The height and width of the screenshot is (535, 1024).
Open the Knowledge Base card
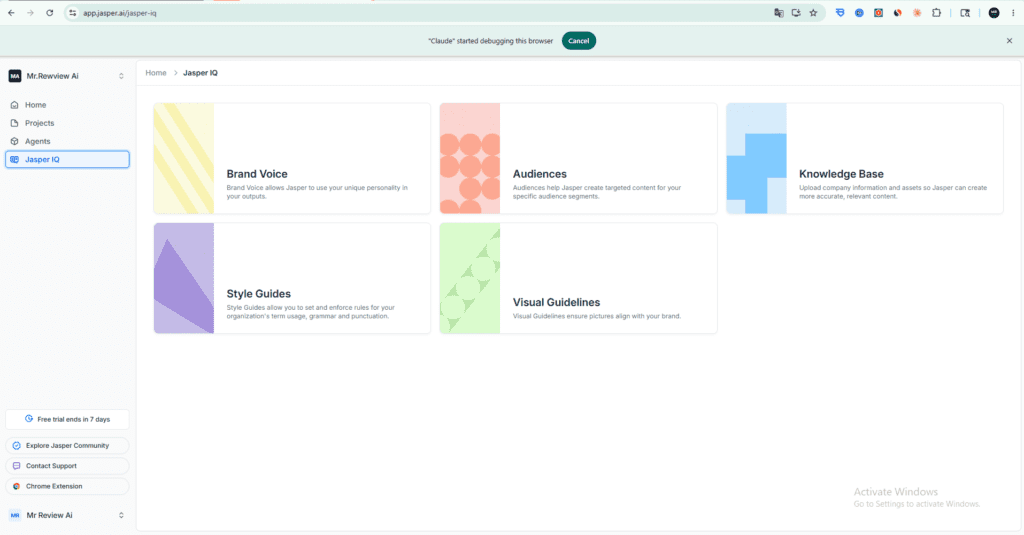865,158
